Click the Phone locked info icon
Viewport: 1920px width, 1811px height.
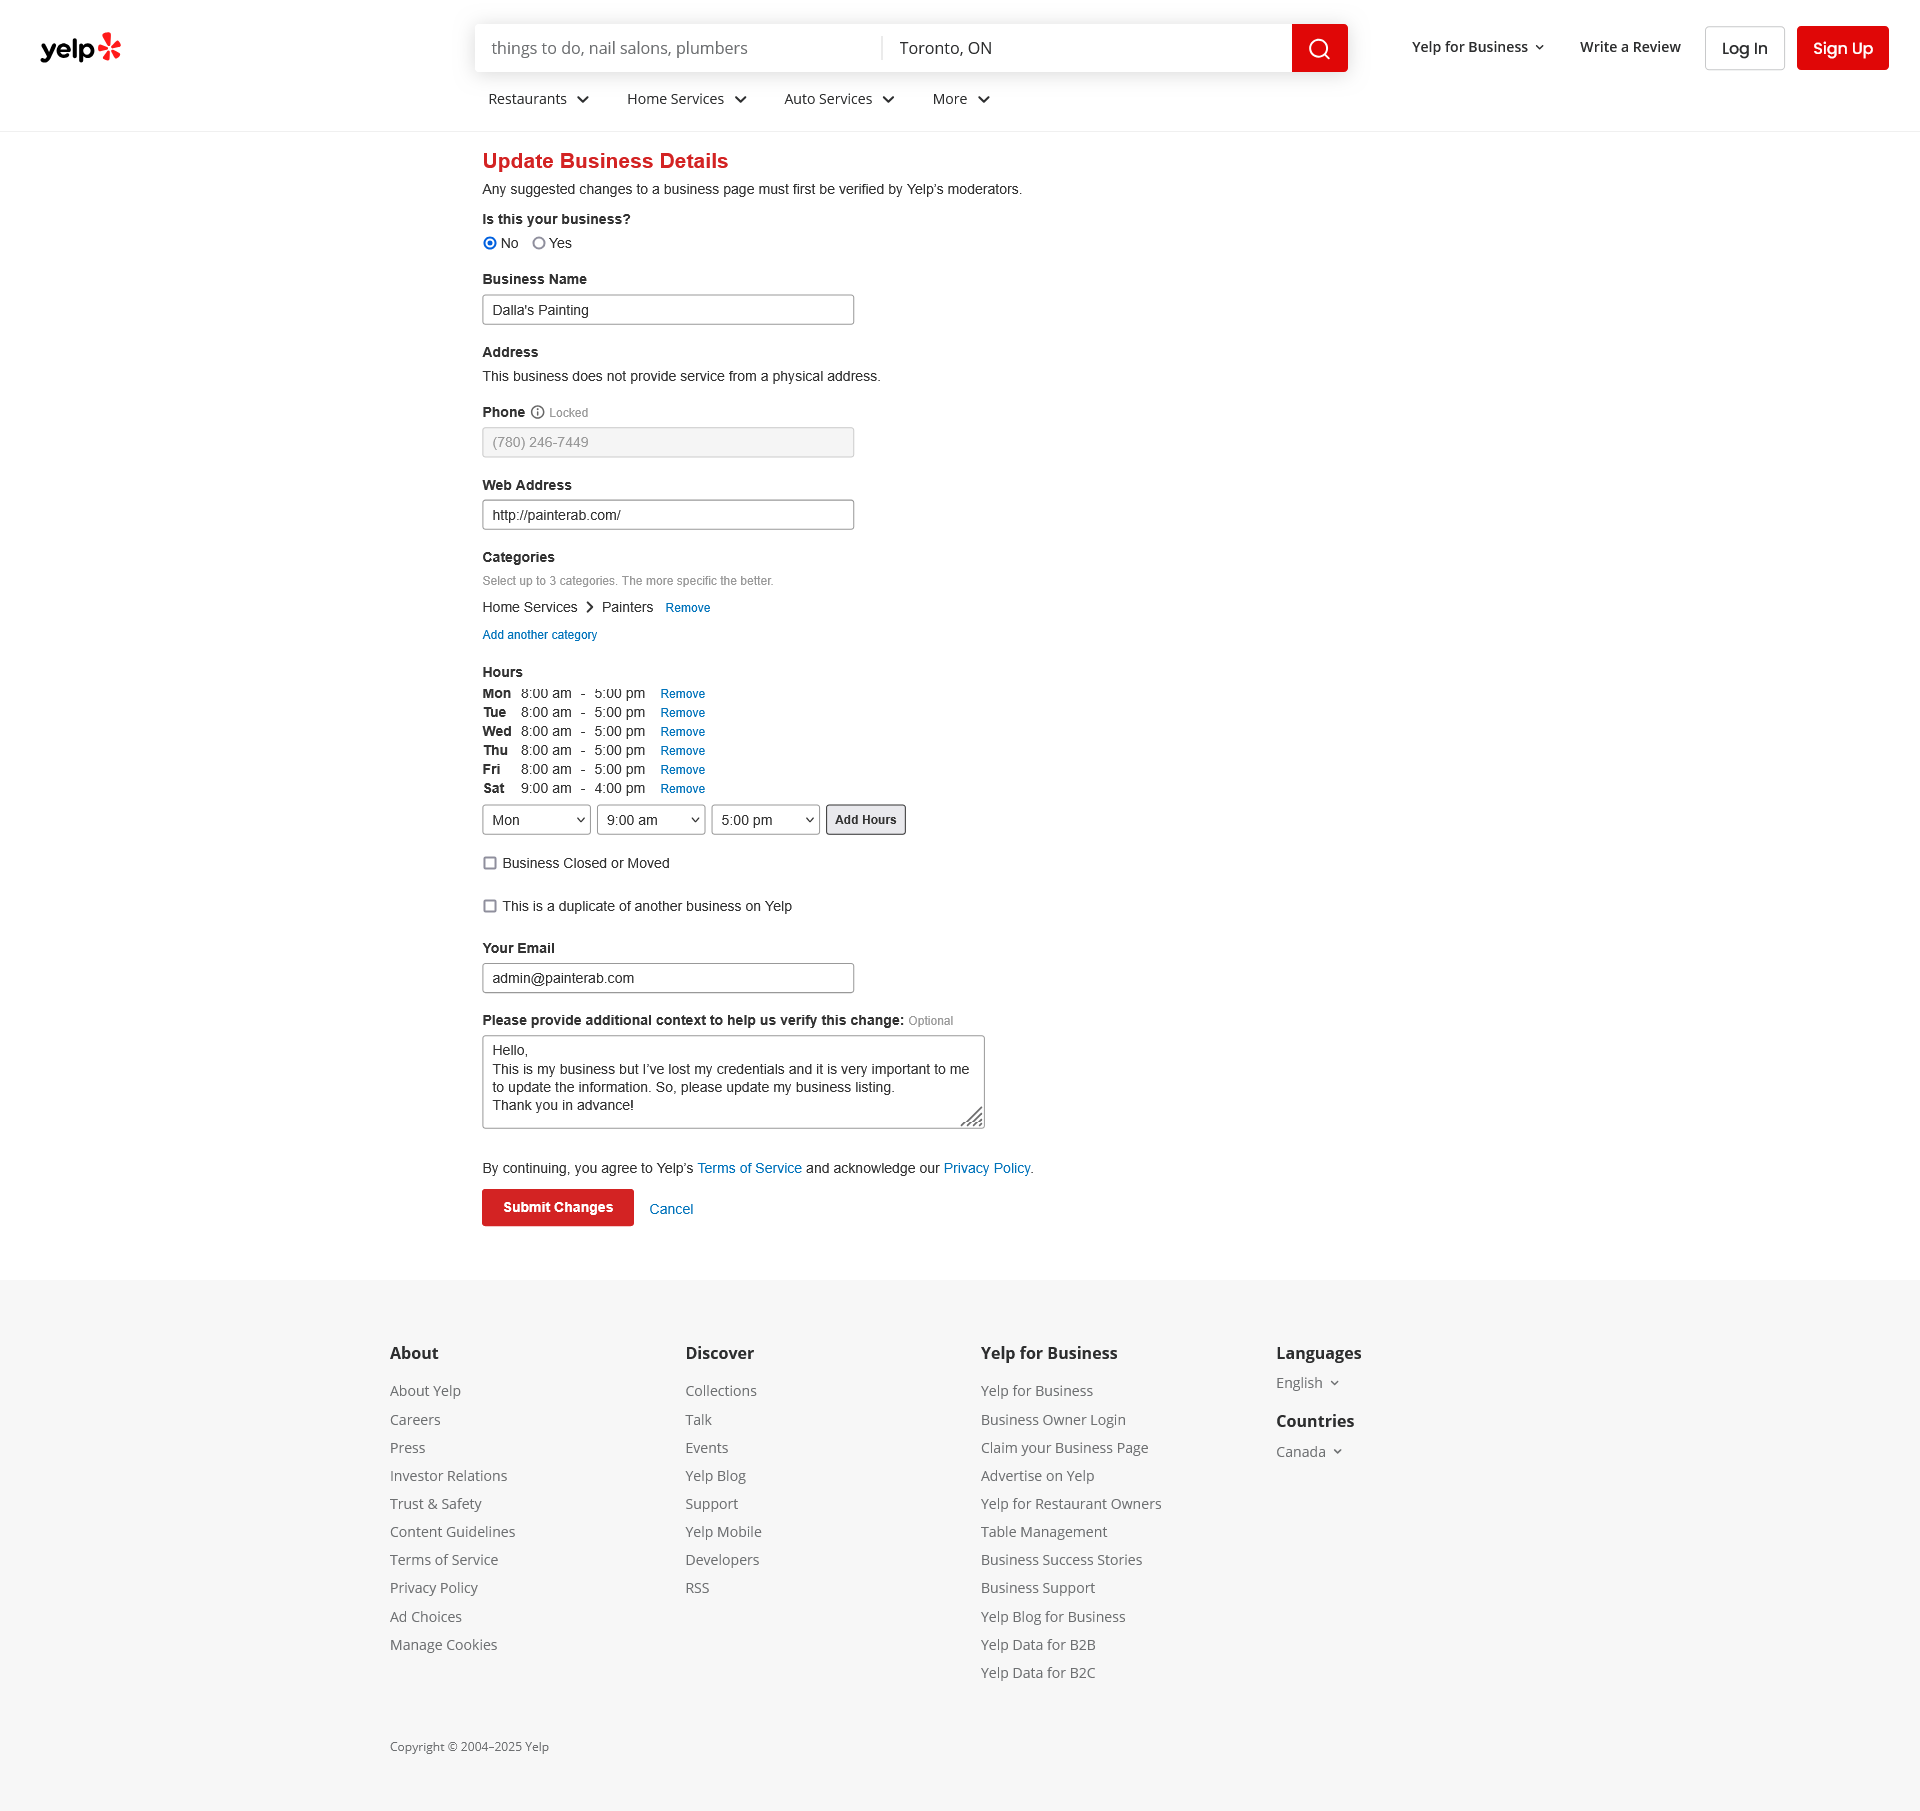pyautogui.click(x=537, y=412)
